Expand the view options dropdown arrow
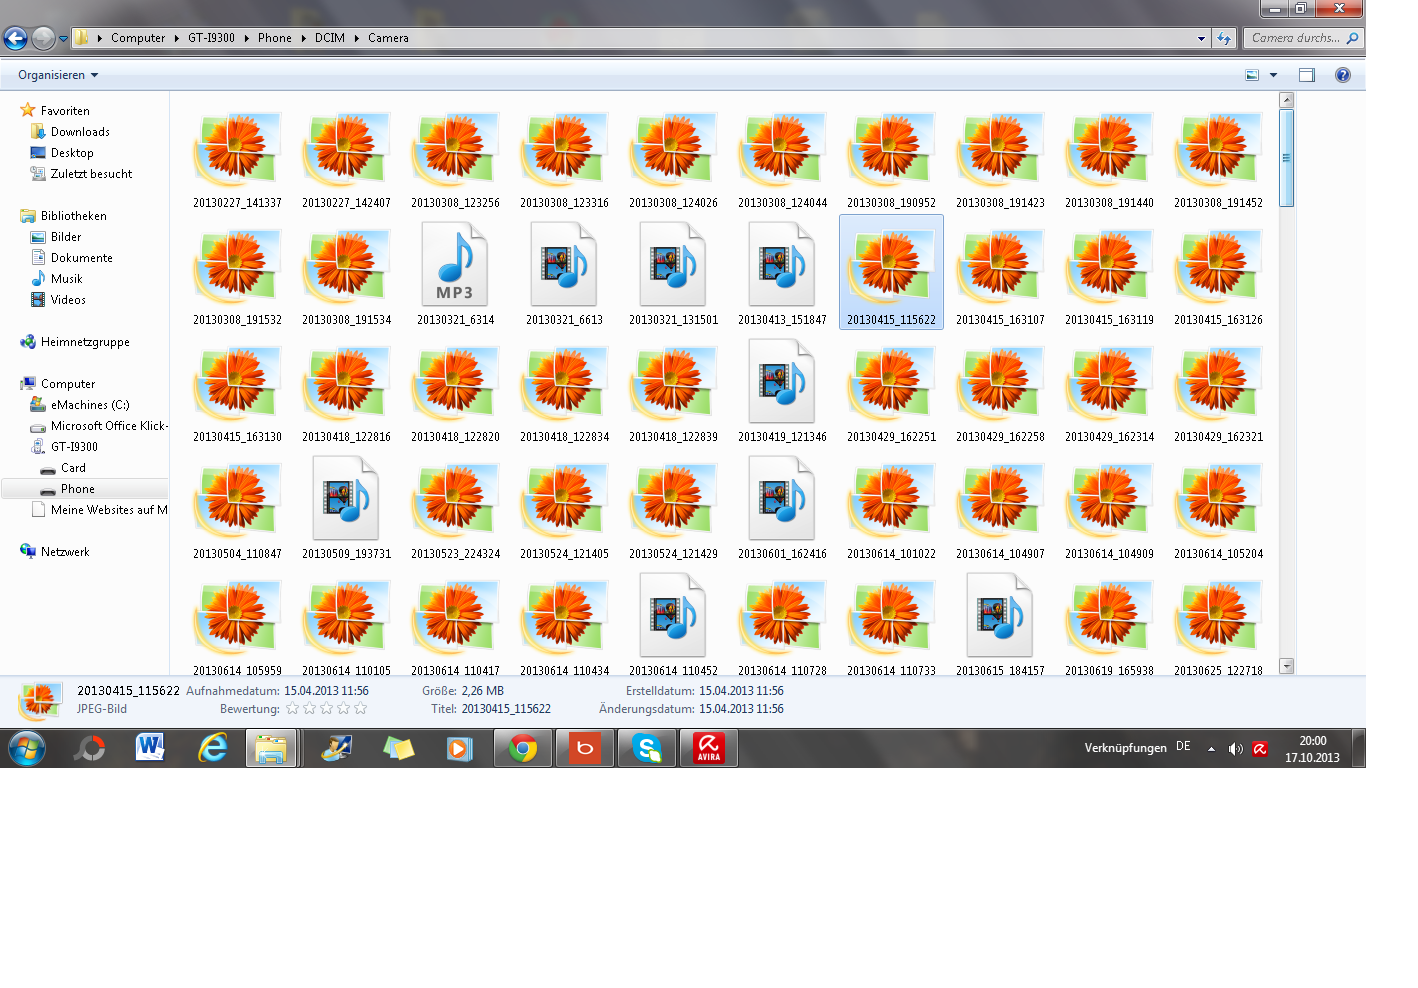The height and width of the screenshot is (988, 1418). [1273, 75]
